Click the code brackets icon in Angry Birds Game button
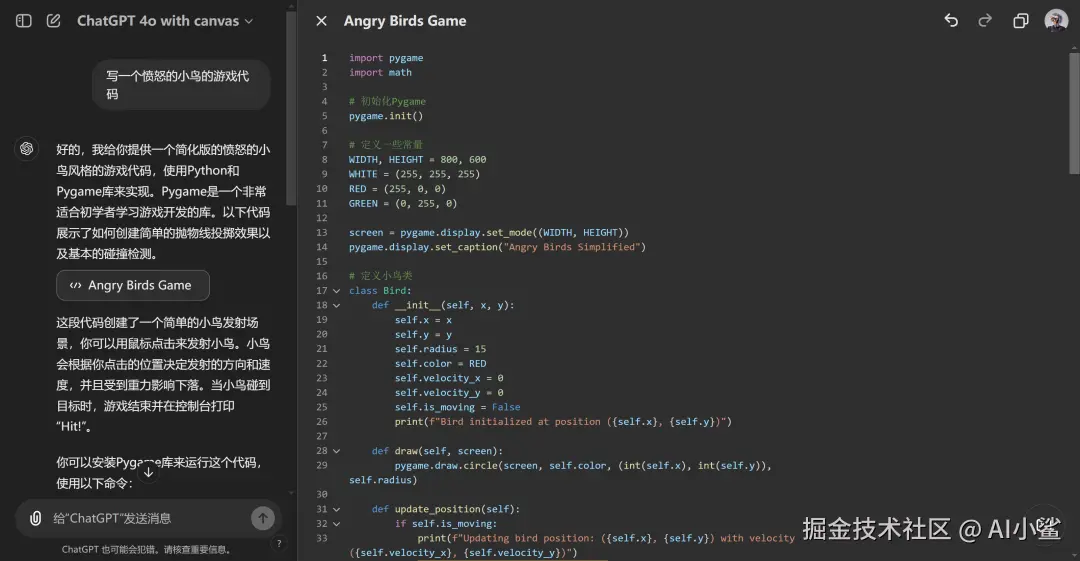 [75, 285]
